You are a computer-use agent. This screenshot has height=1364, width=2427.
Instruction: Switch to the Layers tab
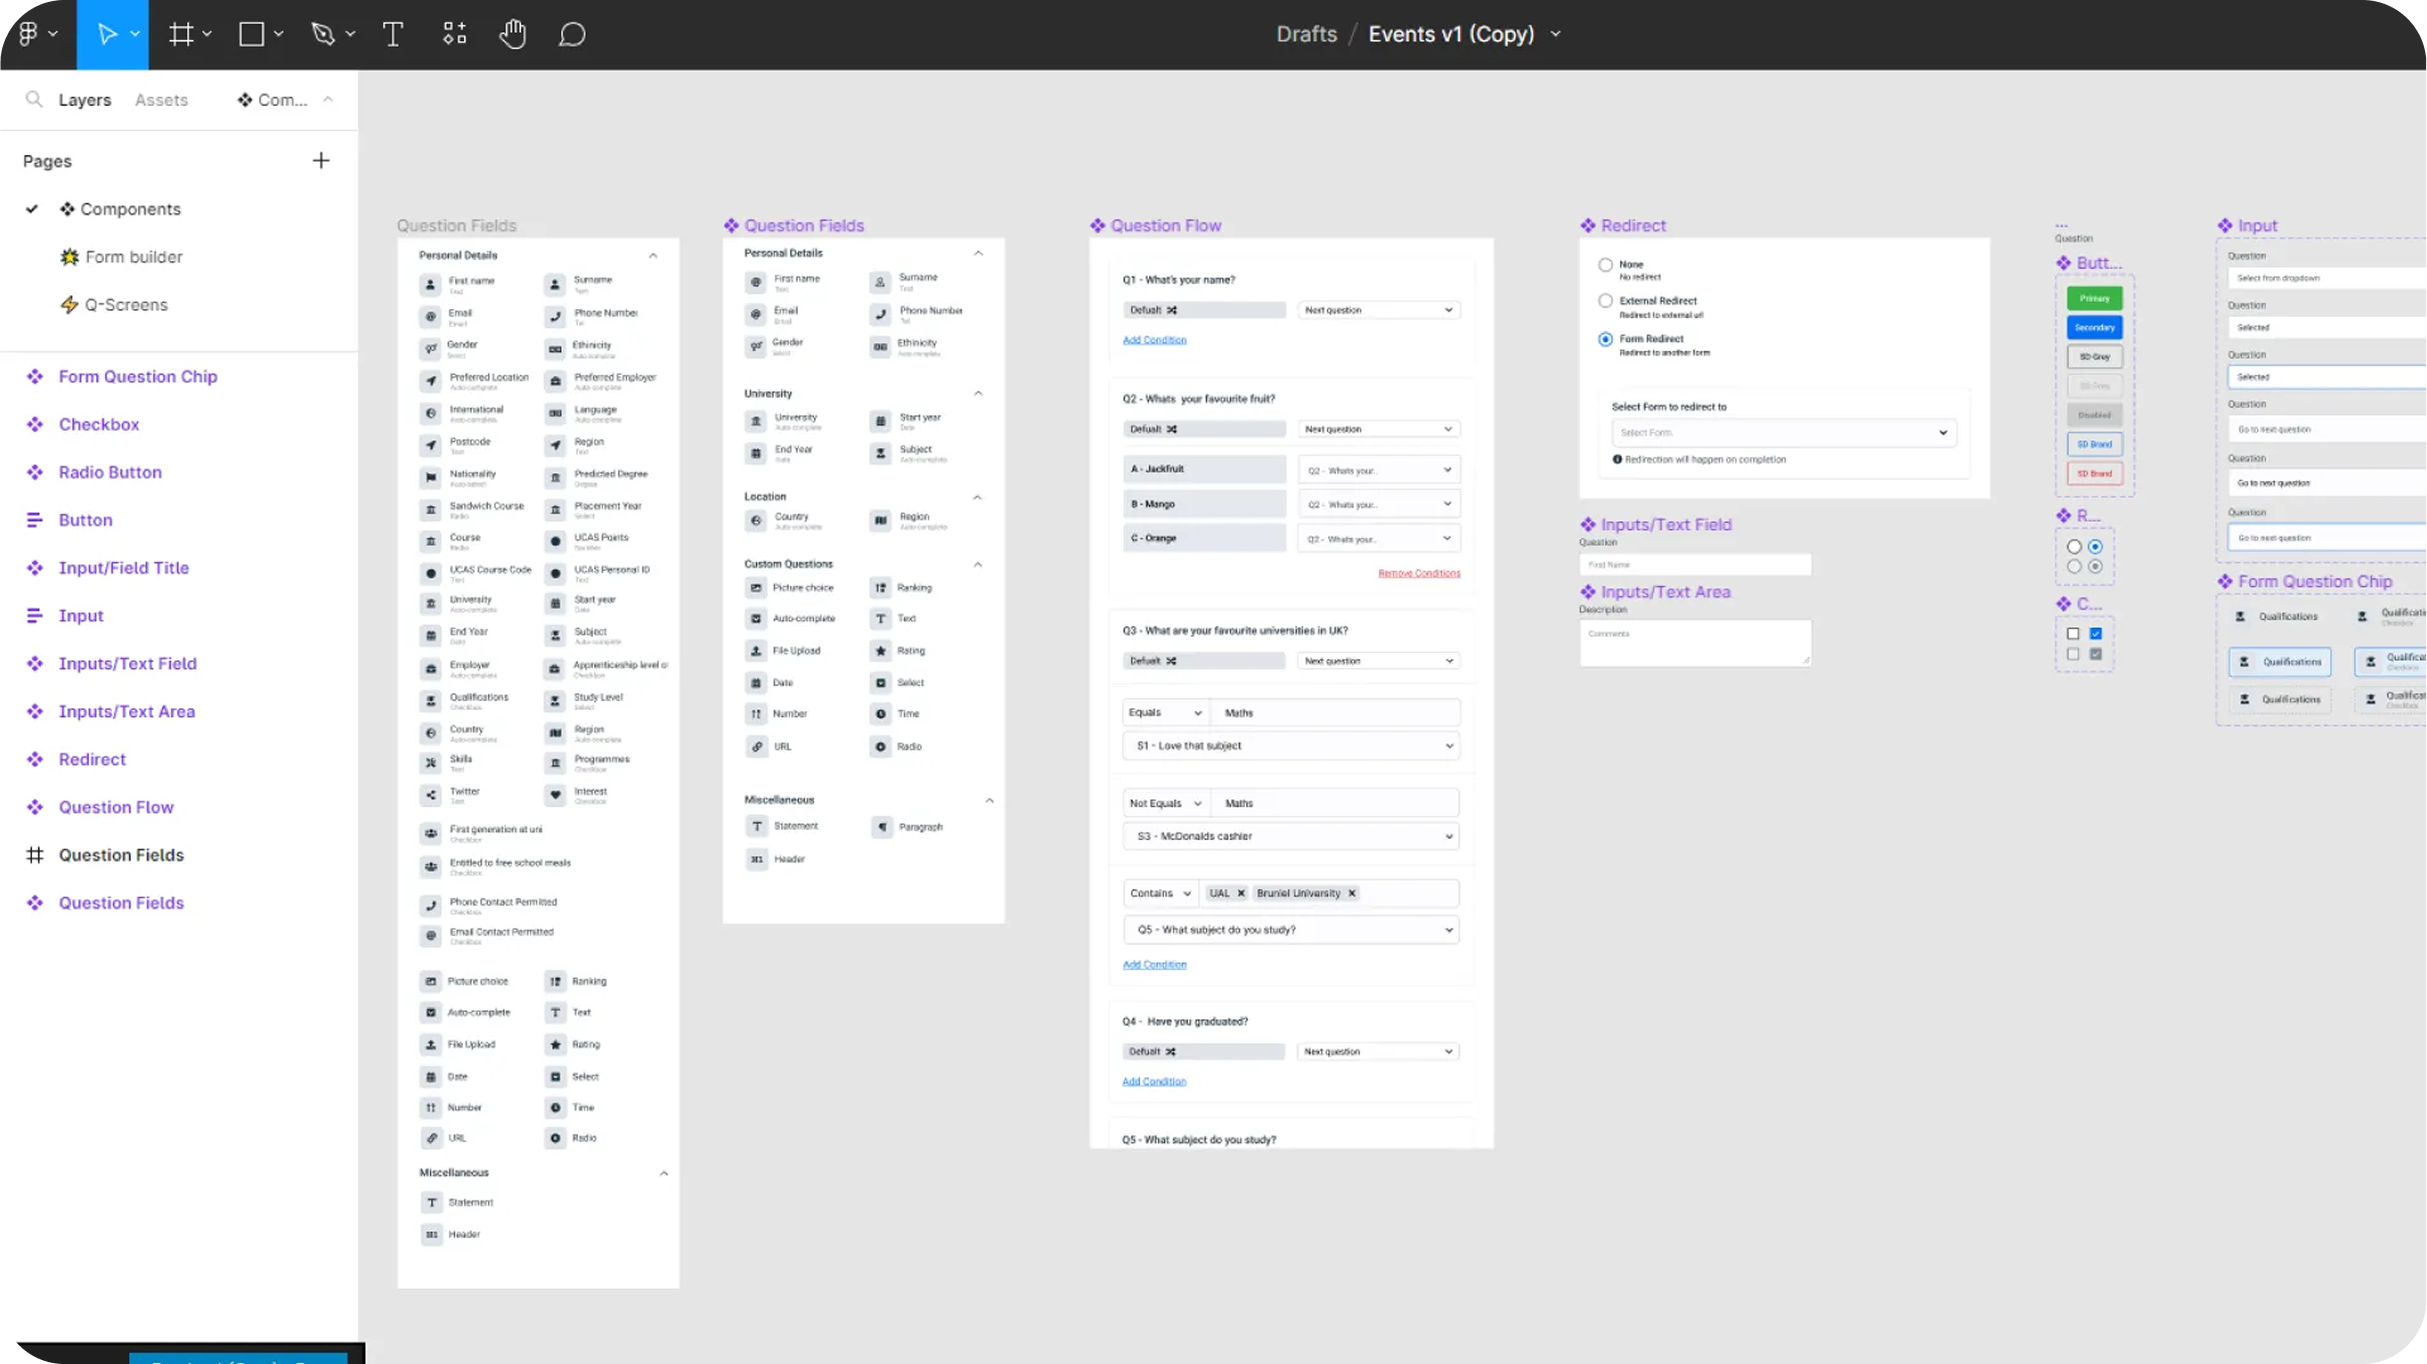coord(84,99)
